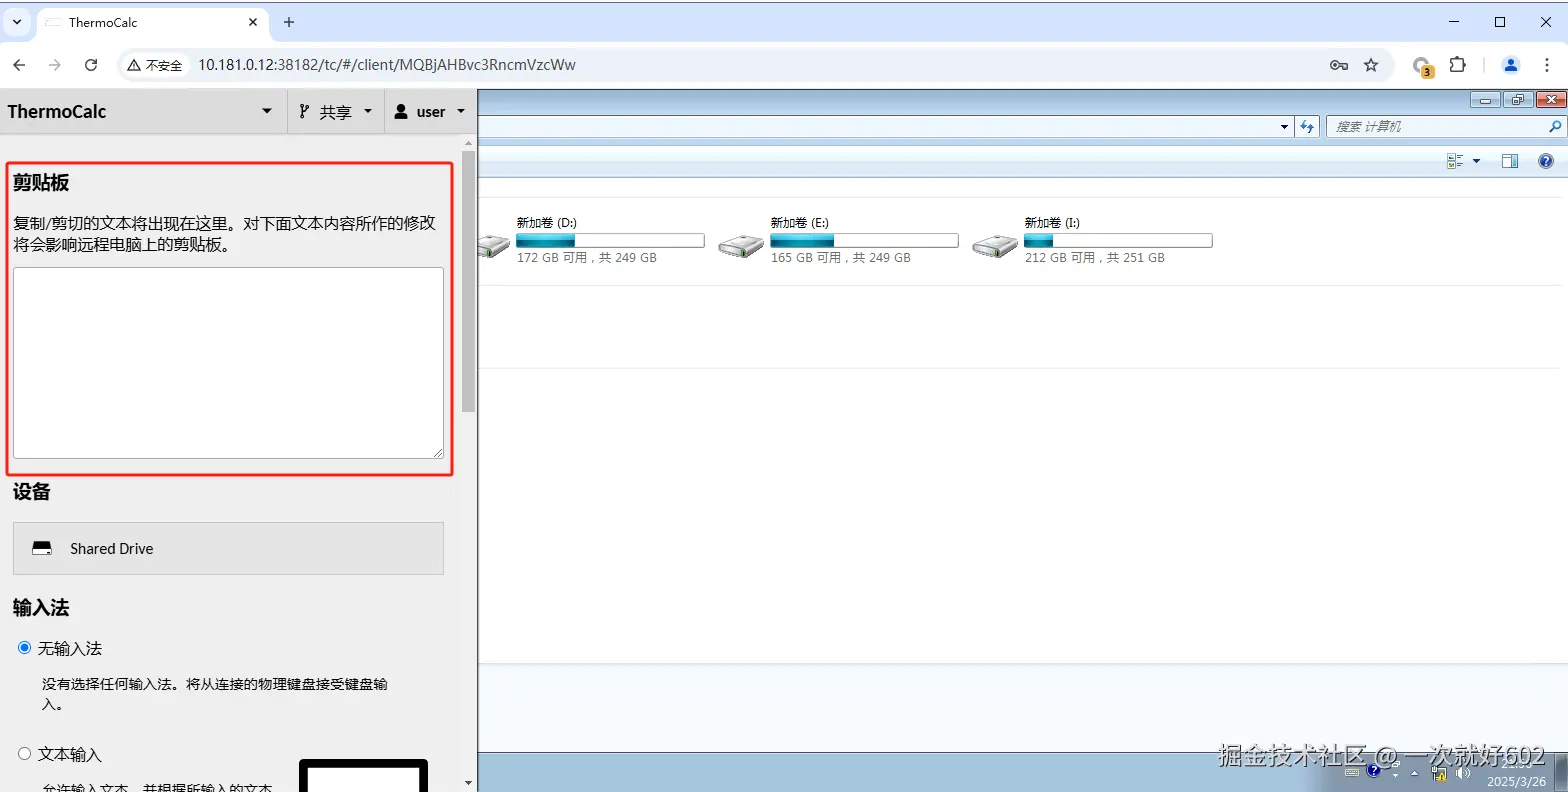This screenshot has width=1568, height=792.
Task: Click the tray on-screen keyboard icon
Action: 1352,772
